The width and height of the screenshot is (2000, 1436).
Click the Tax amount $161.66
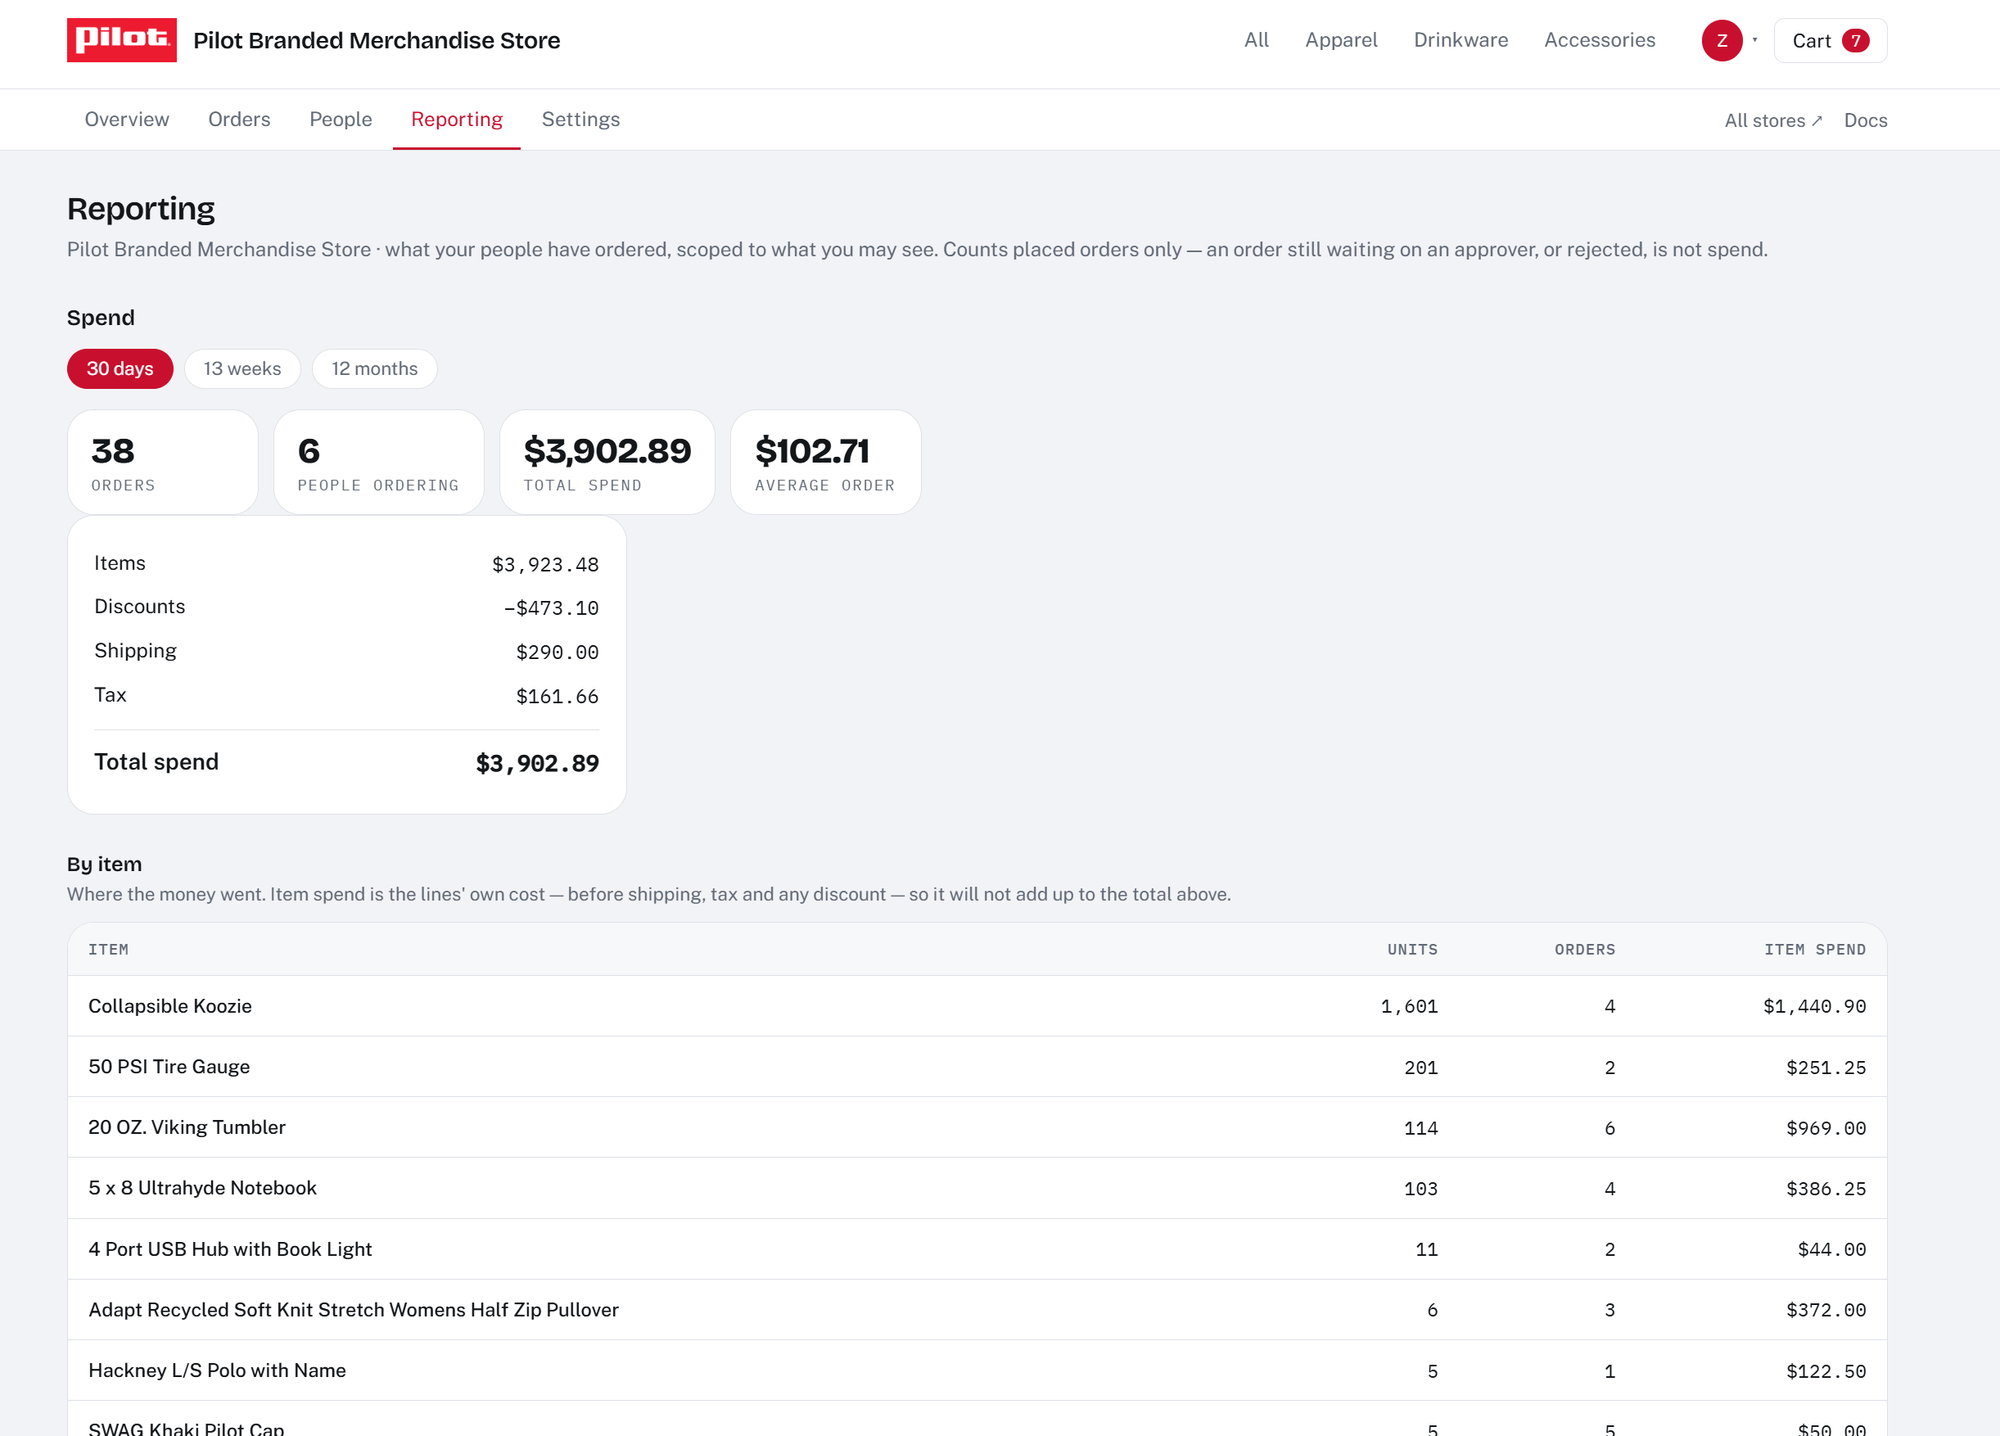(557, 696)
